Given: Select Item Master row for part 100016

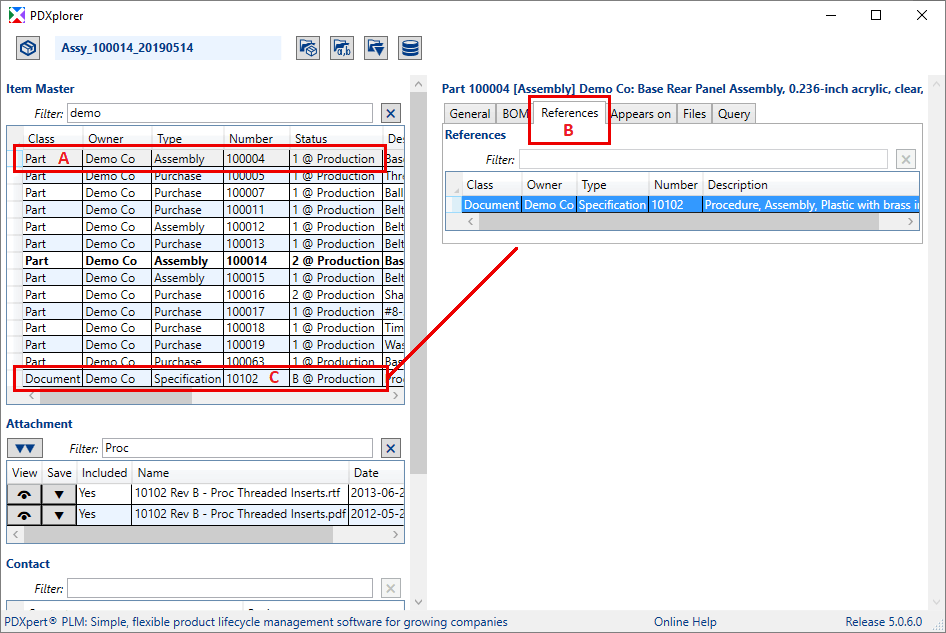Looking at the screenshot, I should tap(208, 294).
